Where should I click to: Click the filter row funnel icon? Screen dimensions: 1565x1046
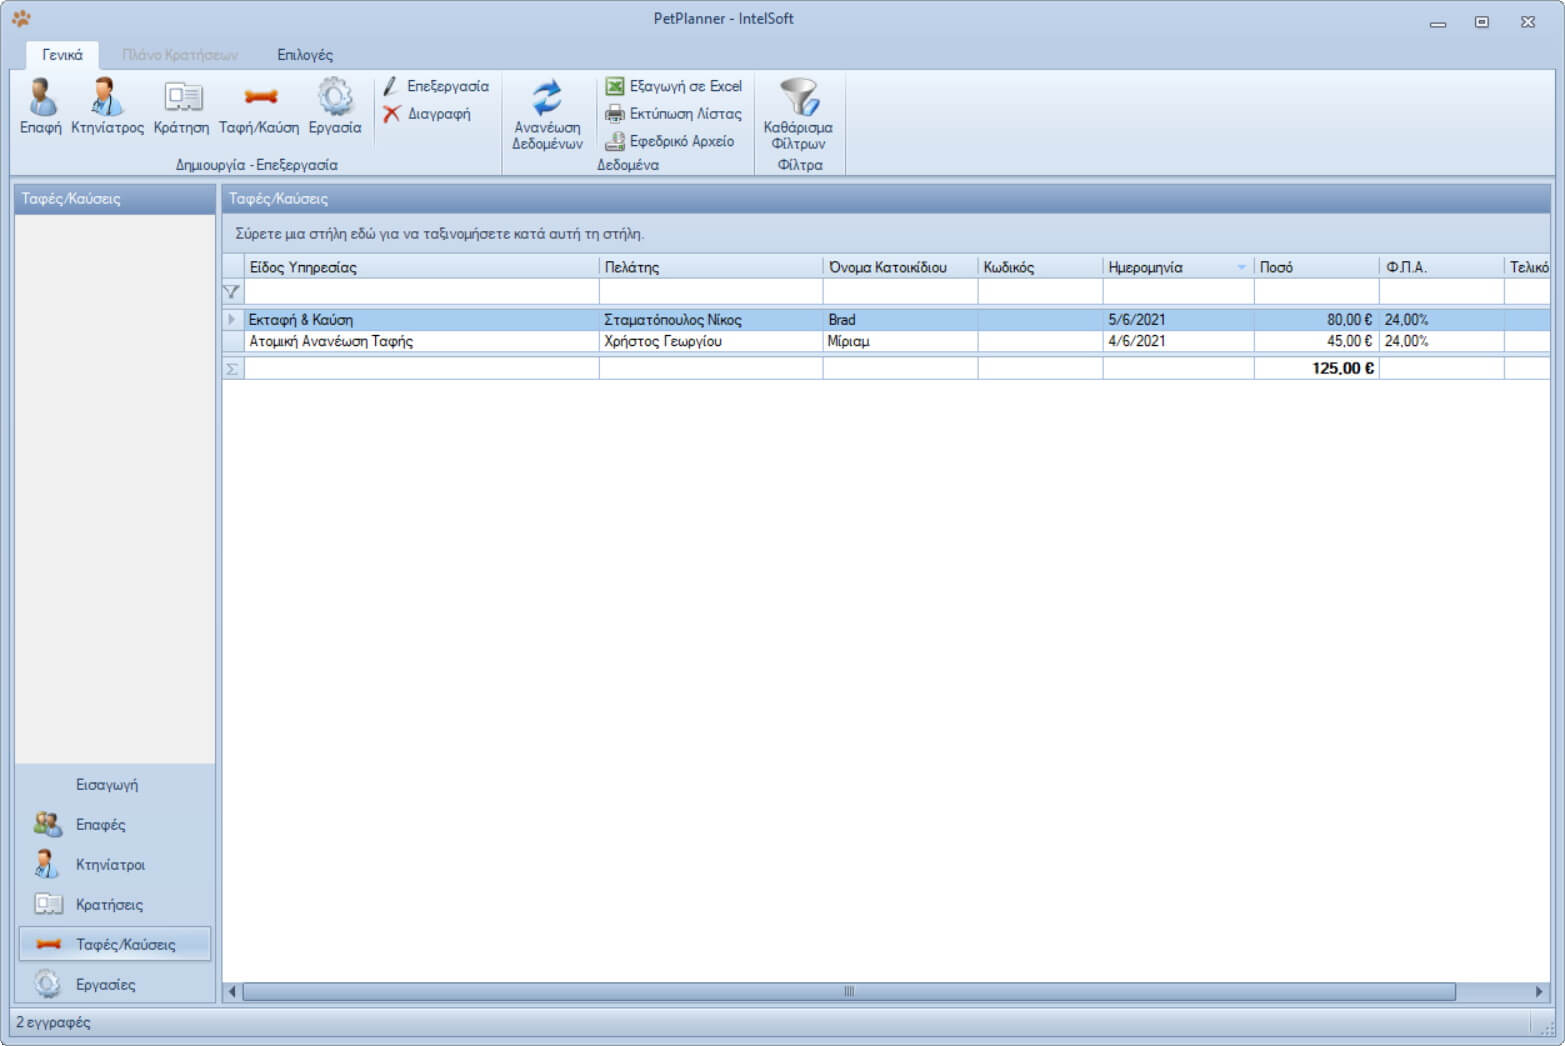232,292
